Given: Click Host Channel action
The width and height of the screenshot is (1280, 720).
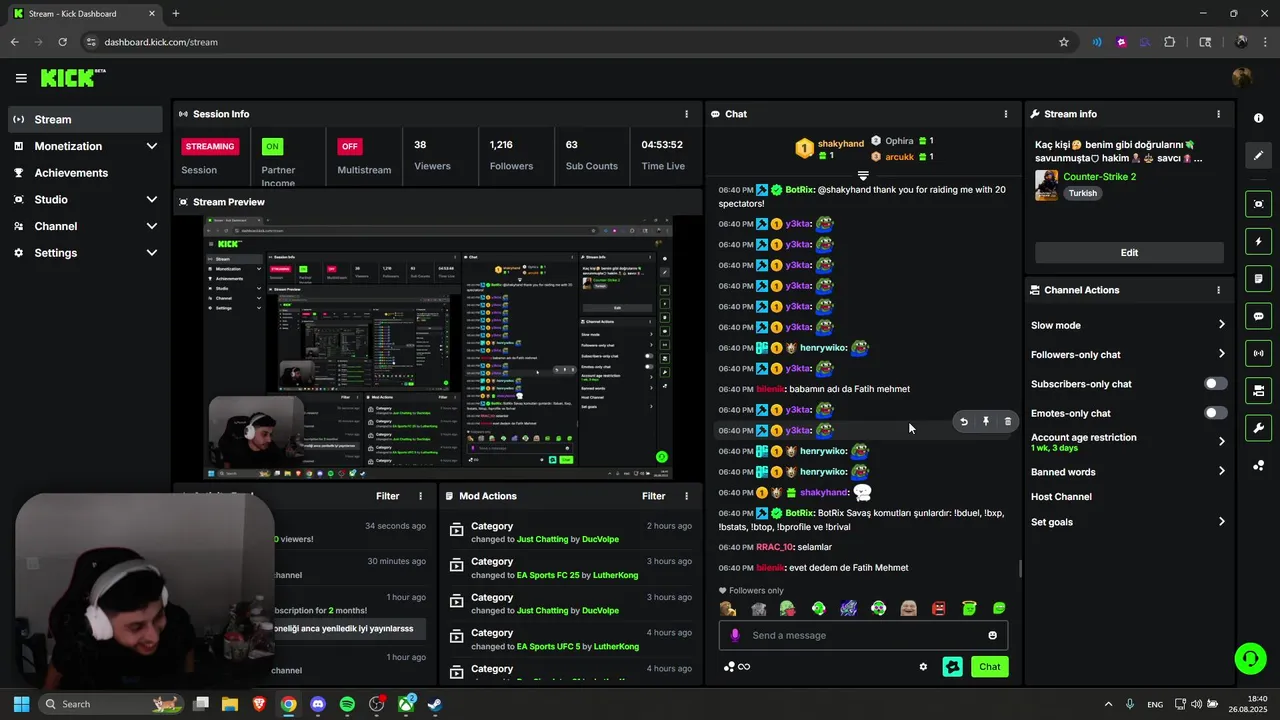Looking at the screenshot, I should coord(1061,497).
